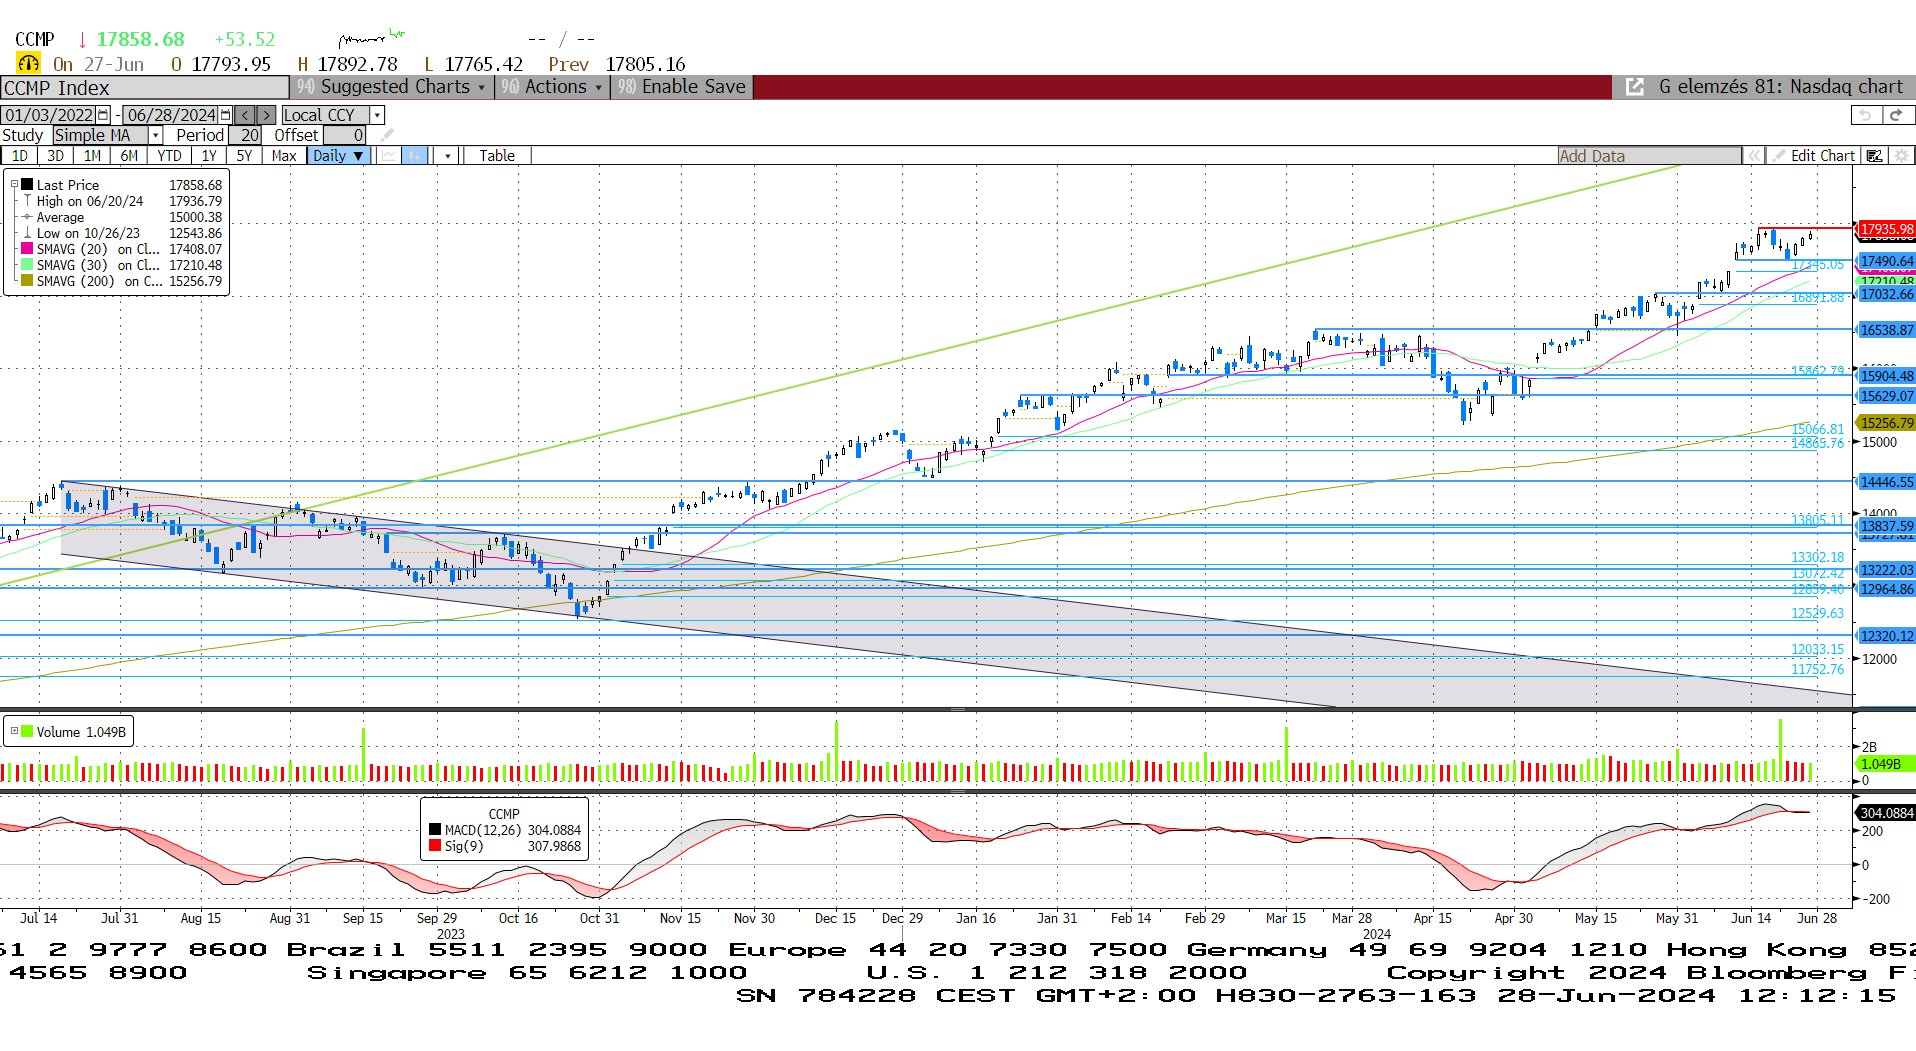Image resolution: width=1916 pixels, height=1051 pixels.
Task: Click the Add Data input field
Action: tap(1649, 156)
